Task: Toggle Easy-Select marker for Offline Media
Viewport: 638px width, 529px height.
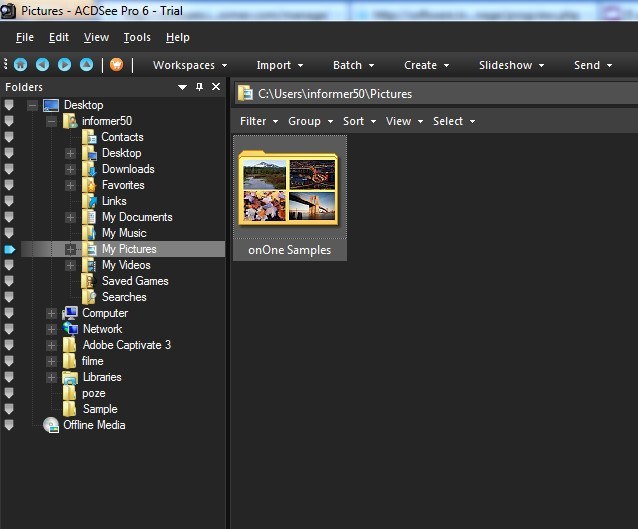Action: (9, 425)
